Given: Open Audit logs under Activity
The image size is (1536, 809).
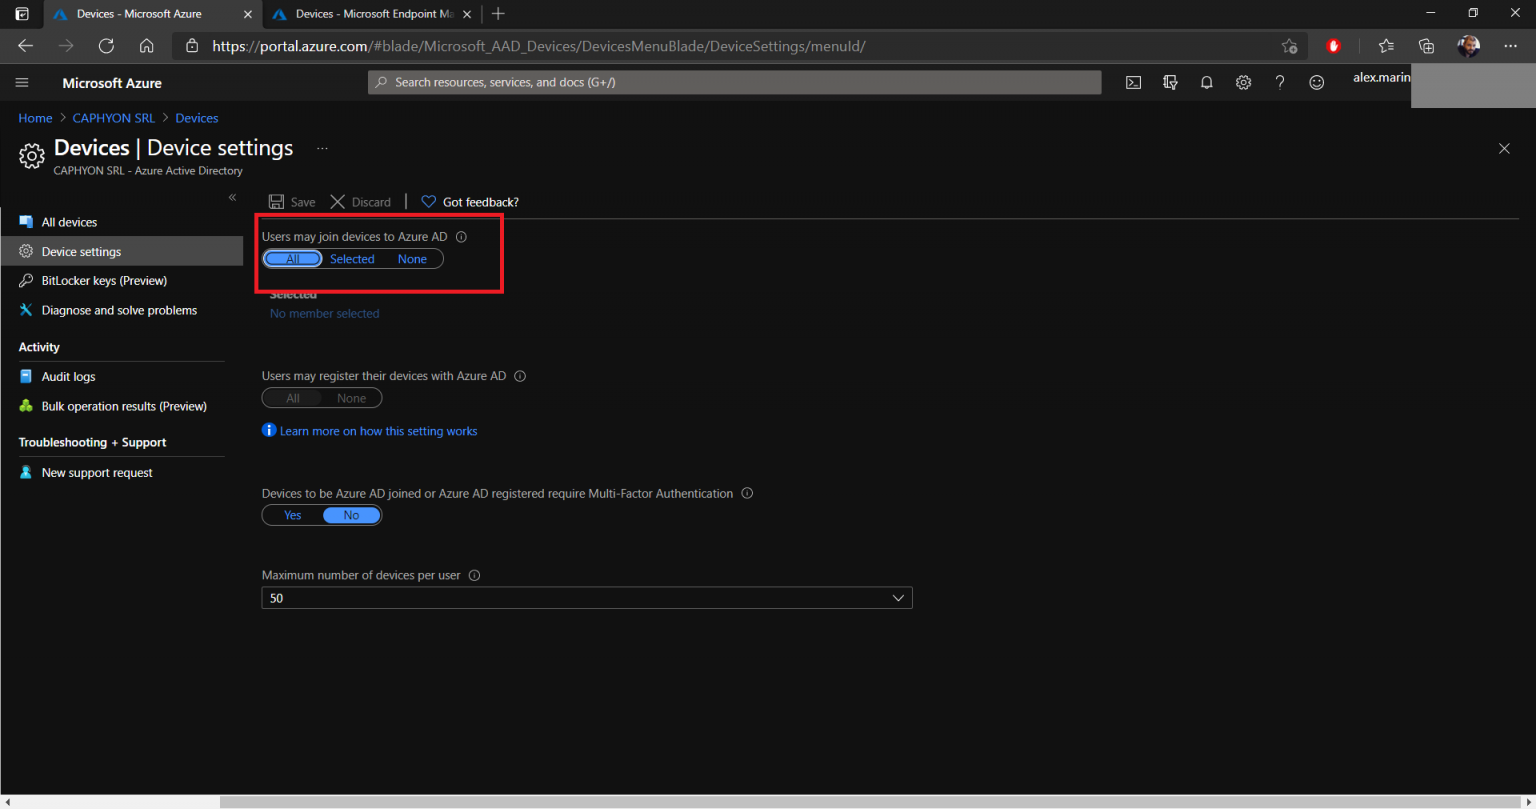Looking at the screenshot, I should (69, 376).
